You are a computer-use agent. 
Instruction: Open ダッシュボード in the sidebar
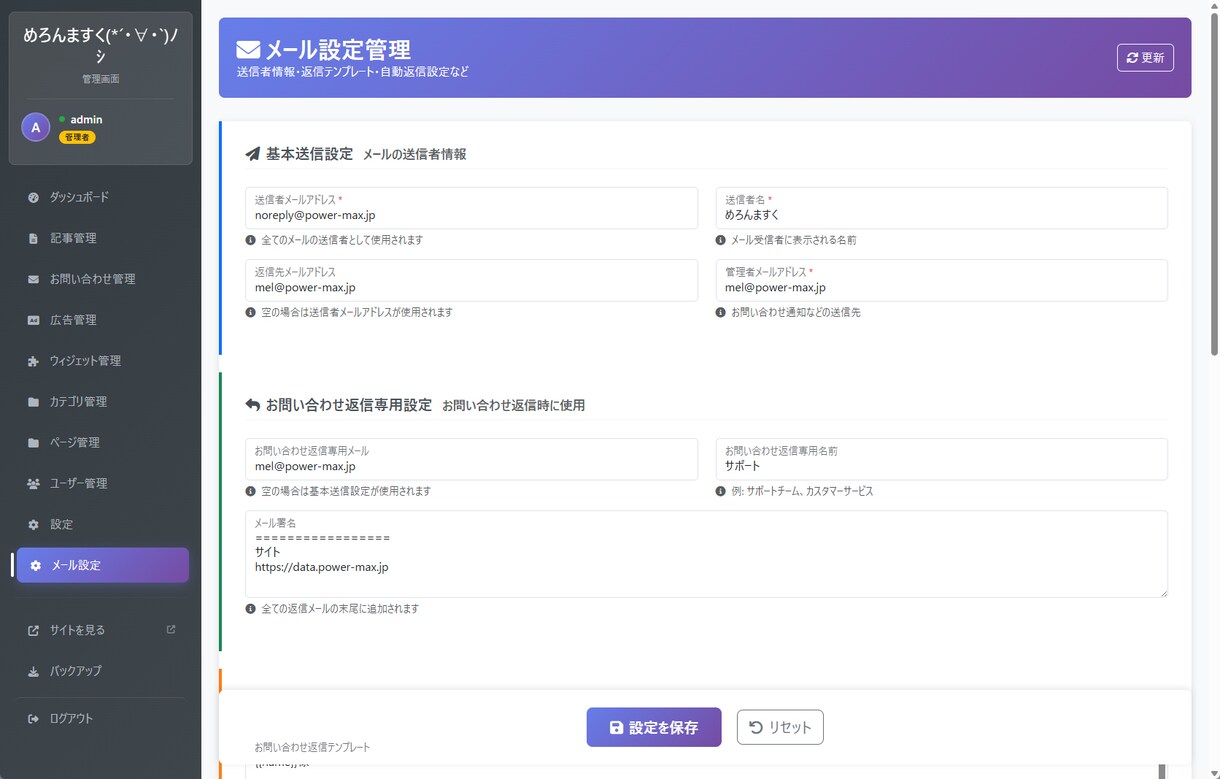103,197
